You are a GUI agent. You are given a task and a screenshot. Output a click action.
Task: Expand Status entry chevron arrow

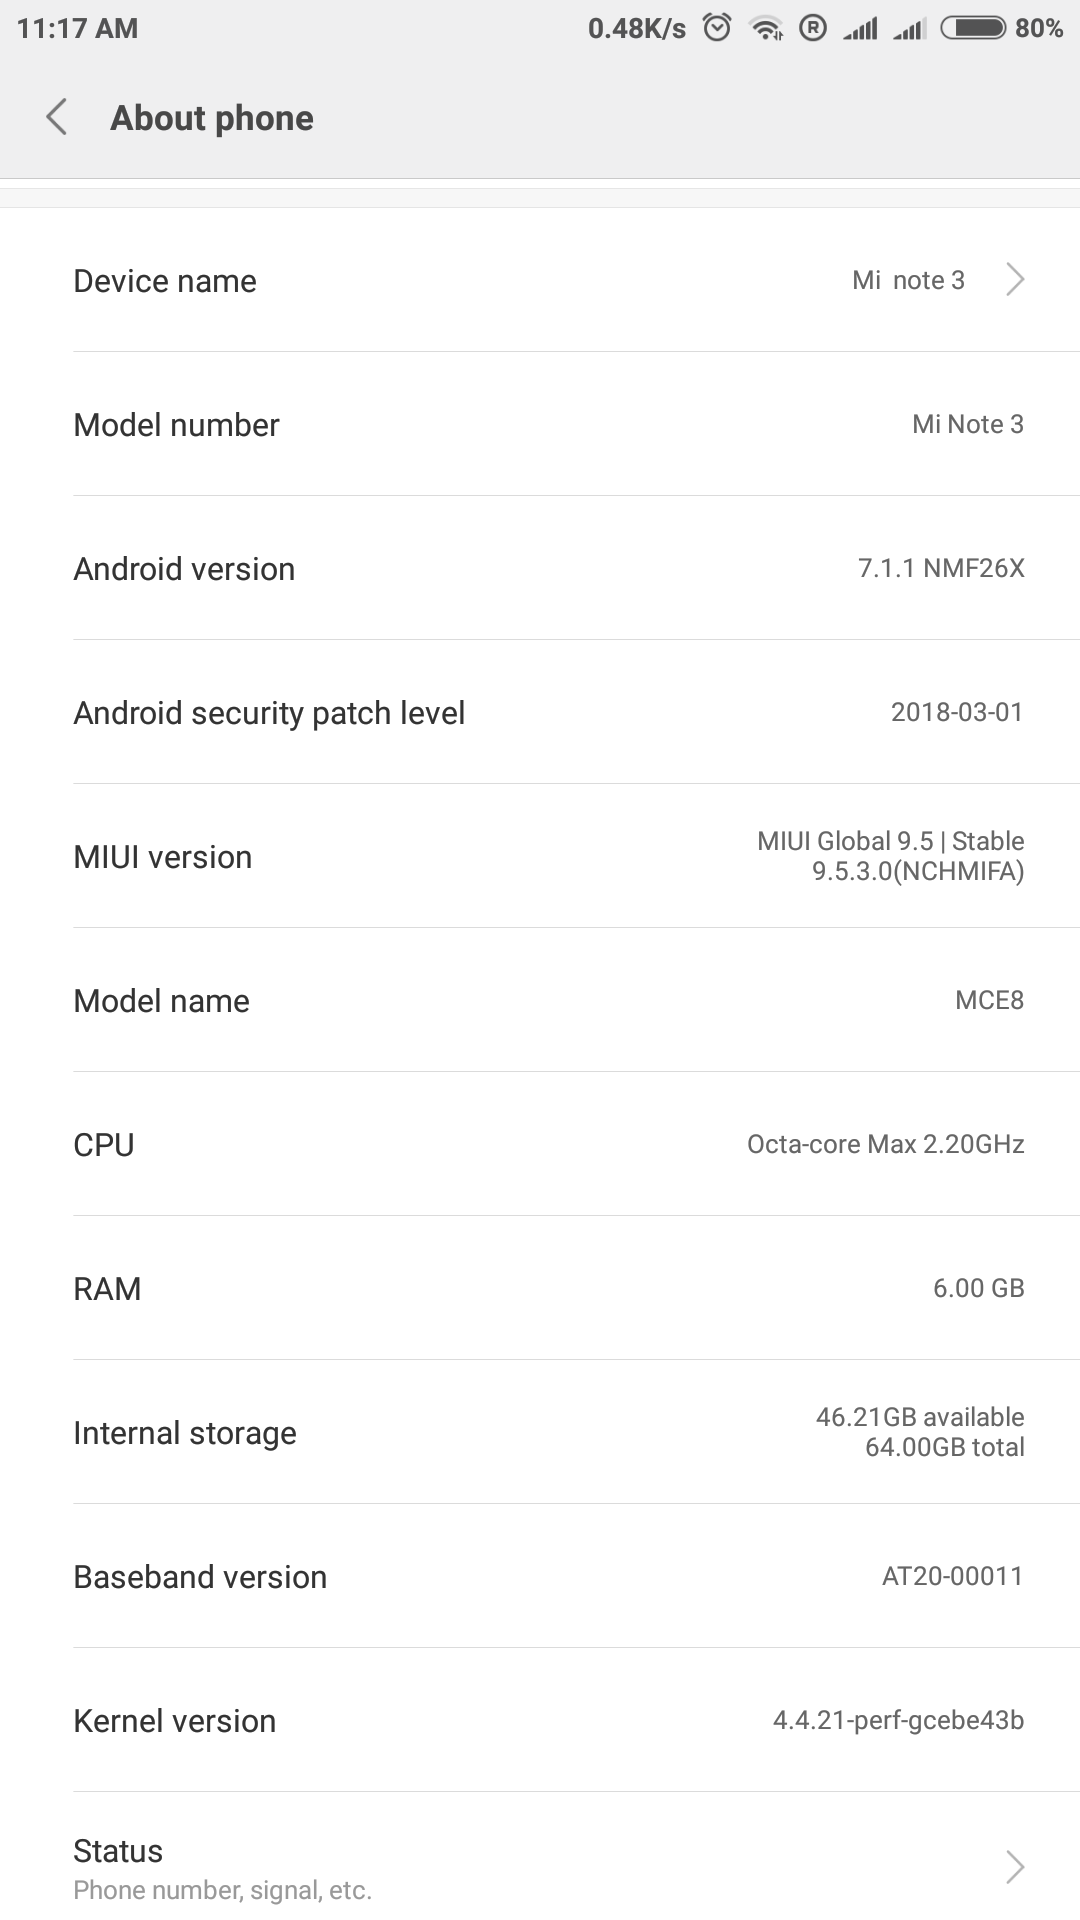[1015, 1866]
